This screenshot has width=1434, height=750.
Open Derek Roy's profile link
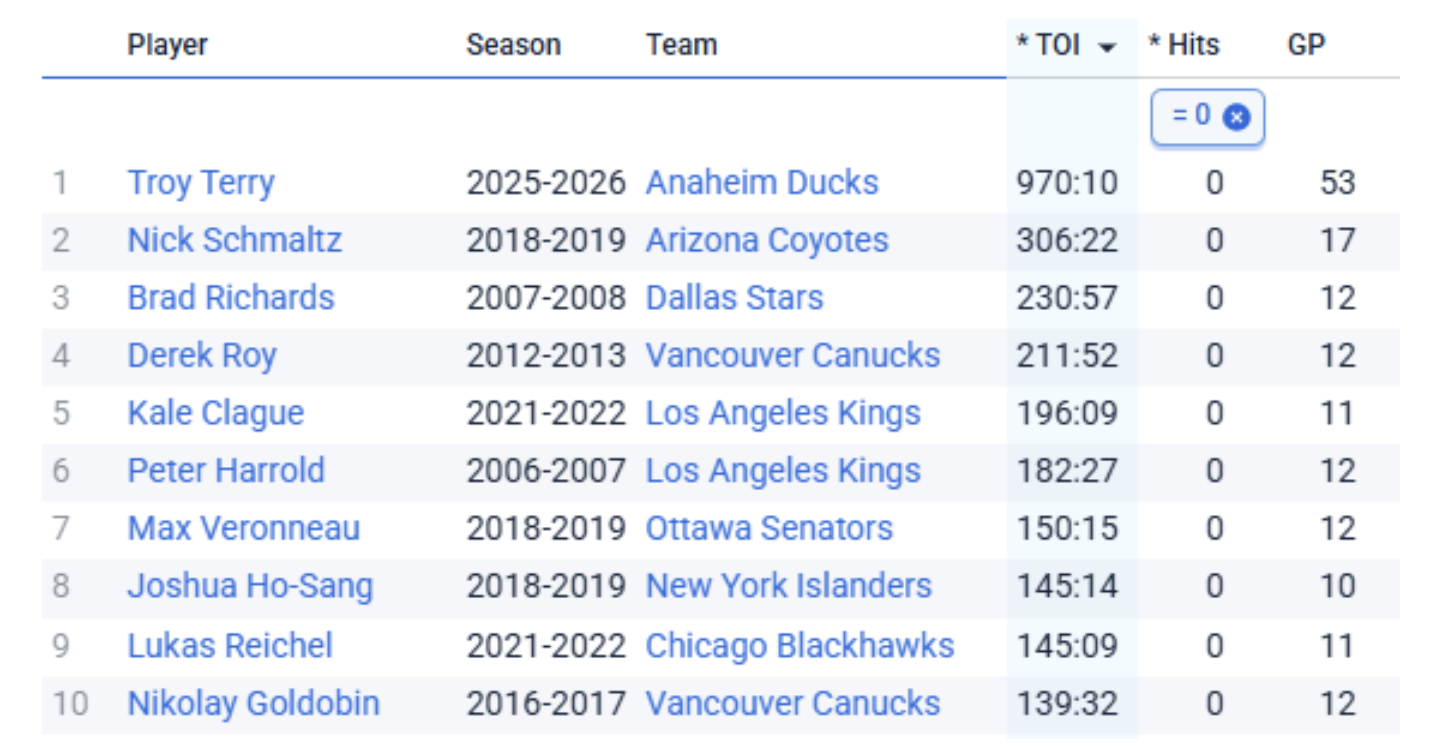201,356
